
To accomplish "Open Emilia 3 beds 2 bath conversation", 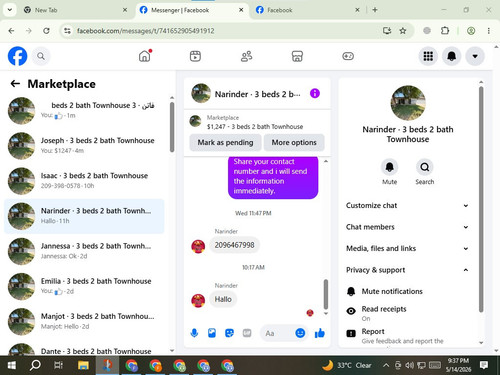I will click(x=84, y=287).
